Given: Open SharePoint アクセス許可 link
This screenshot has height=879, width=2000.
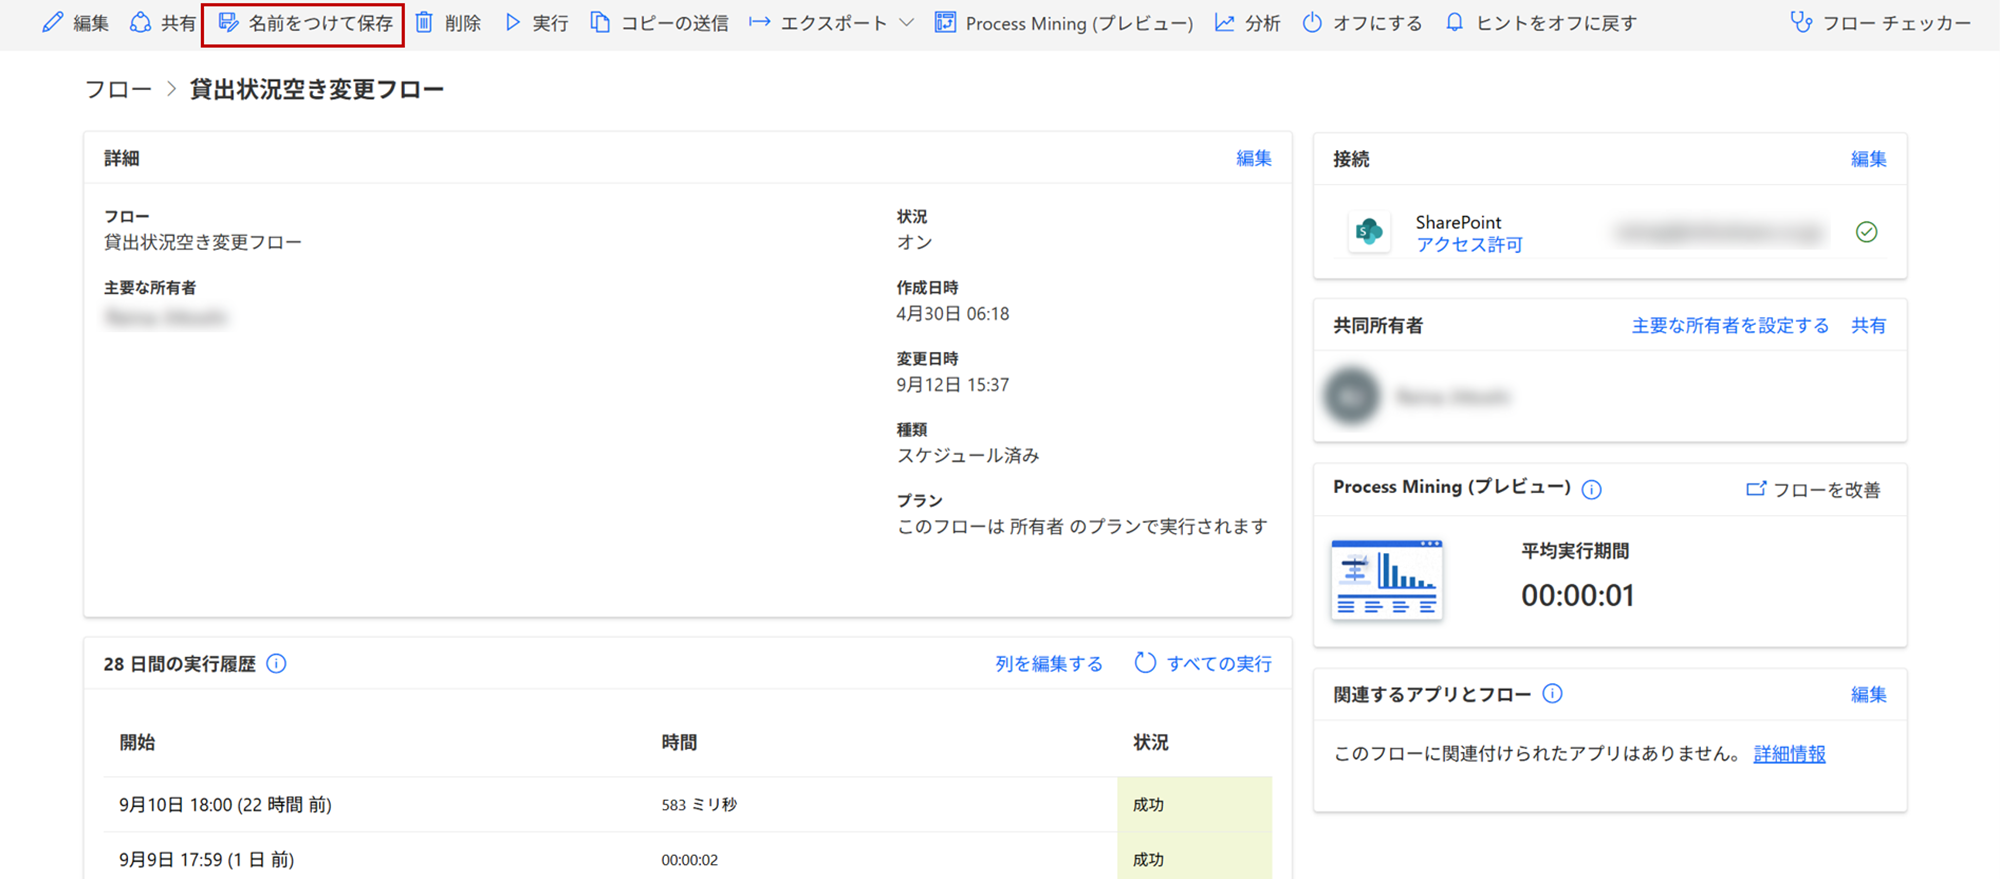Looking at the screenshot, I should pyautogui.click(x=1469, y=245).
